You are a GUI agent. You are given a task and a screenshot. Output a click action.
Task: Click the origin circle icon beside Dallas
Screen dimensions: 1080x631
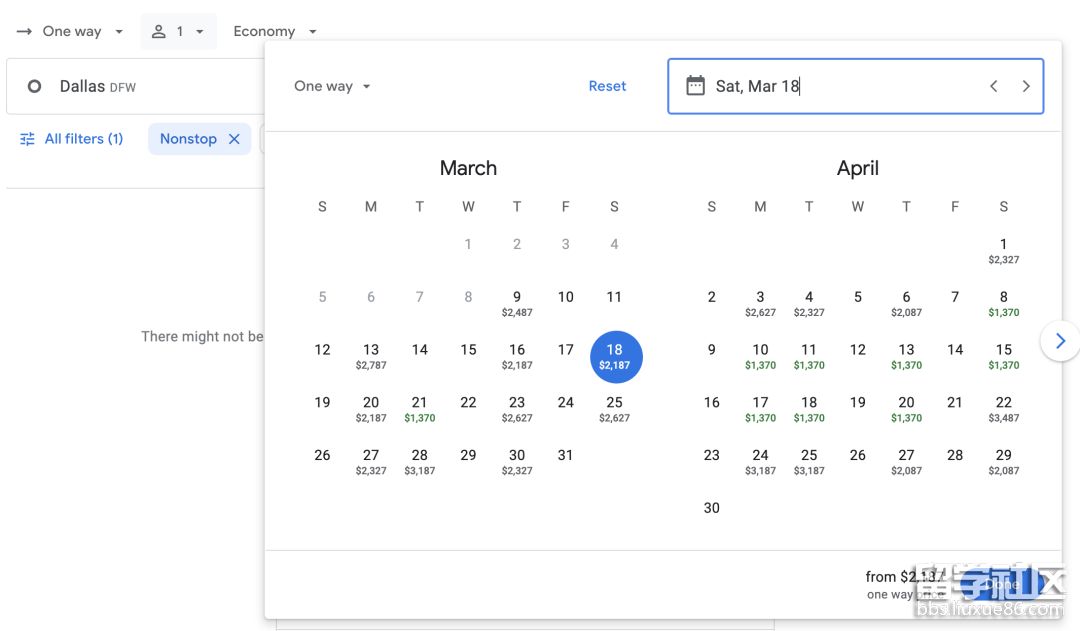point(34,87)
